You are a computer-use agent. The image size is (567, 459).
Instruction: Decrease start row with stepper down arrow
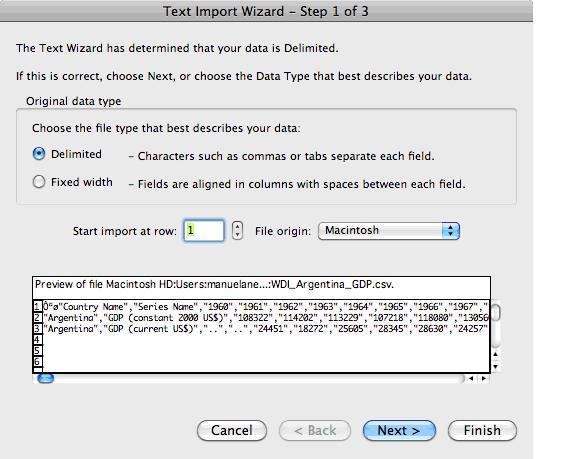(237, 235)
